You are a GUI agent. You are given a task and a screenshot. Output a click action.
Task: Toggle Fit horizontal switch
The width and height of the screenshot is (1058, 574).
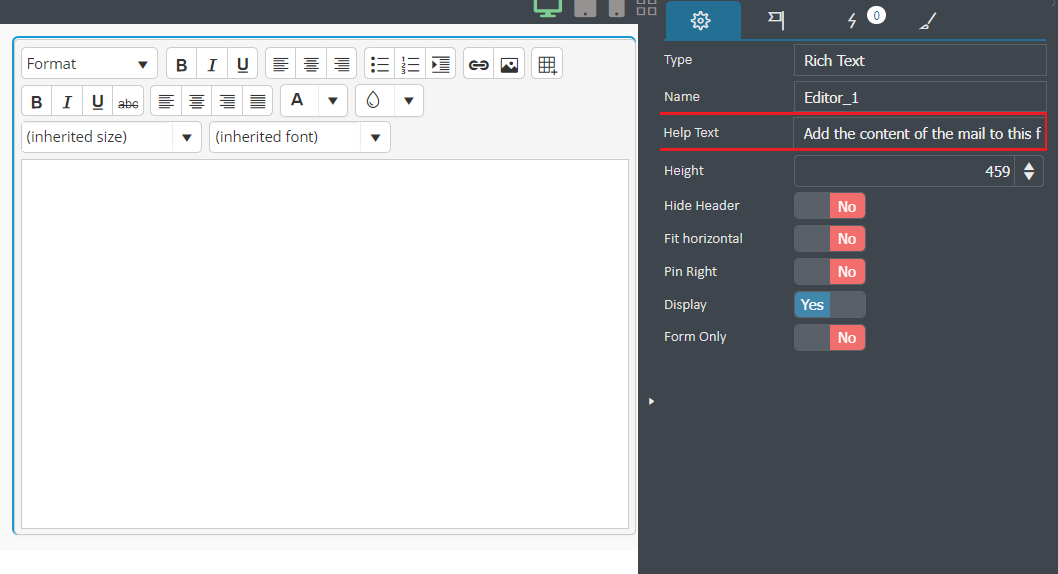(x=829, y=239)
